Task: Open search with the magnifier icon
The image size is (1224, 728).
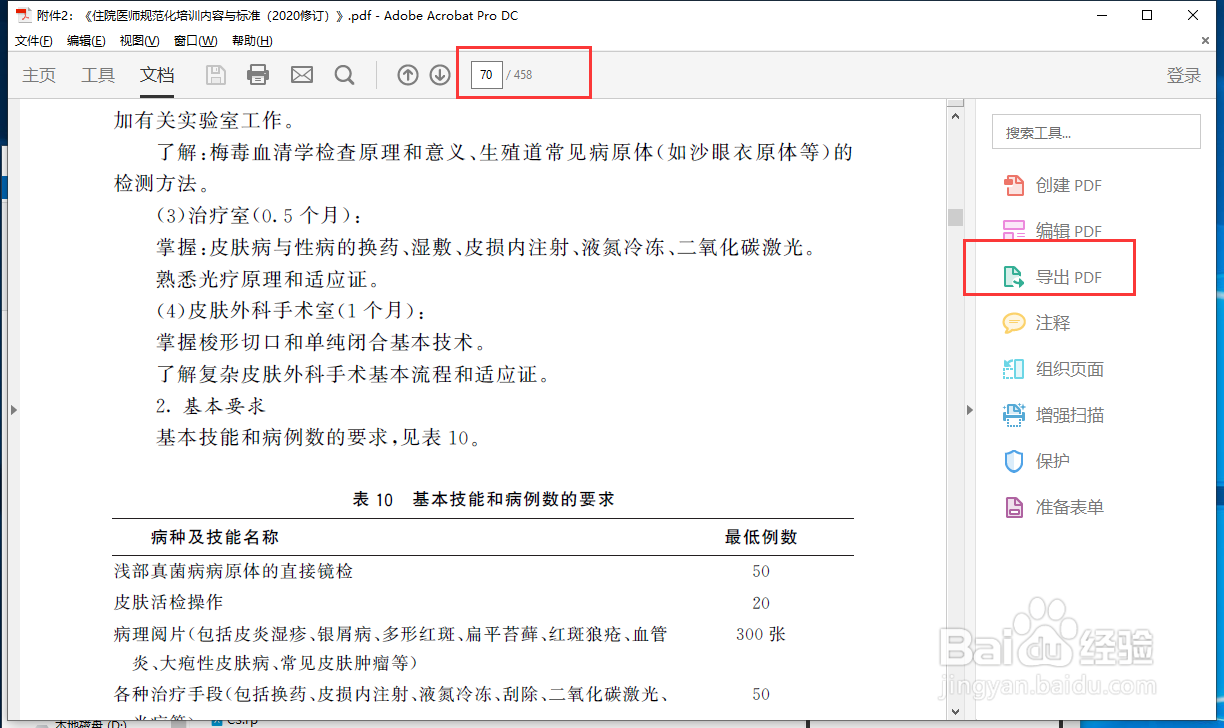Action: pyautogui.click(x=344, y=75)
